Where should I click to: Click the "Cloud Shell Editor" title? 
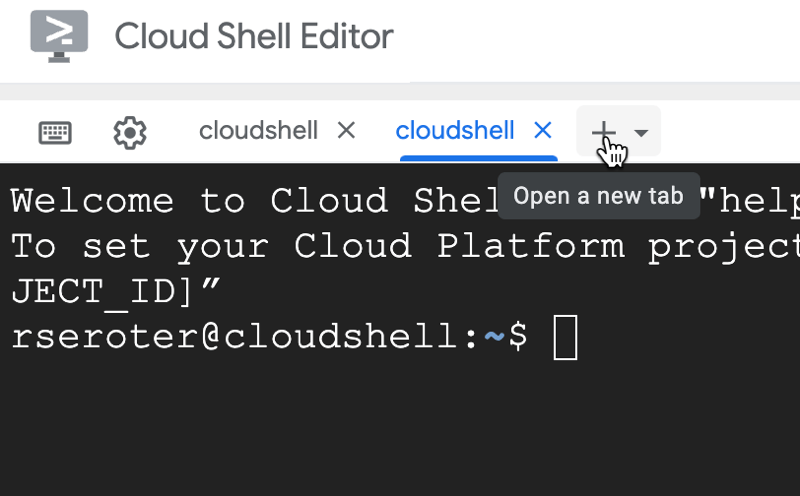(x=254, y=37)
